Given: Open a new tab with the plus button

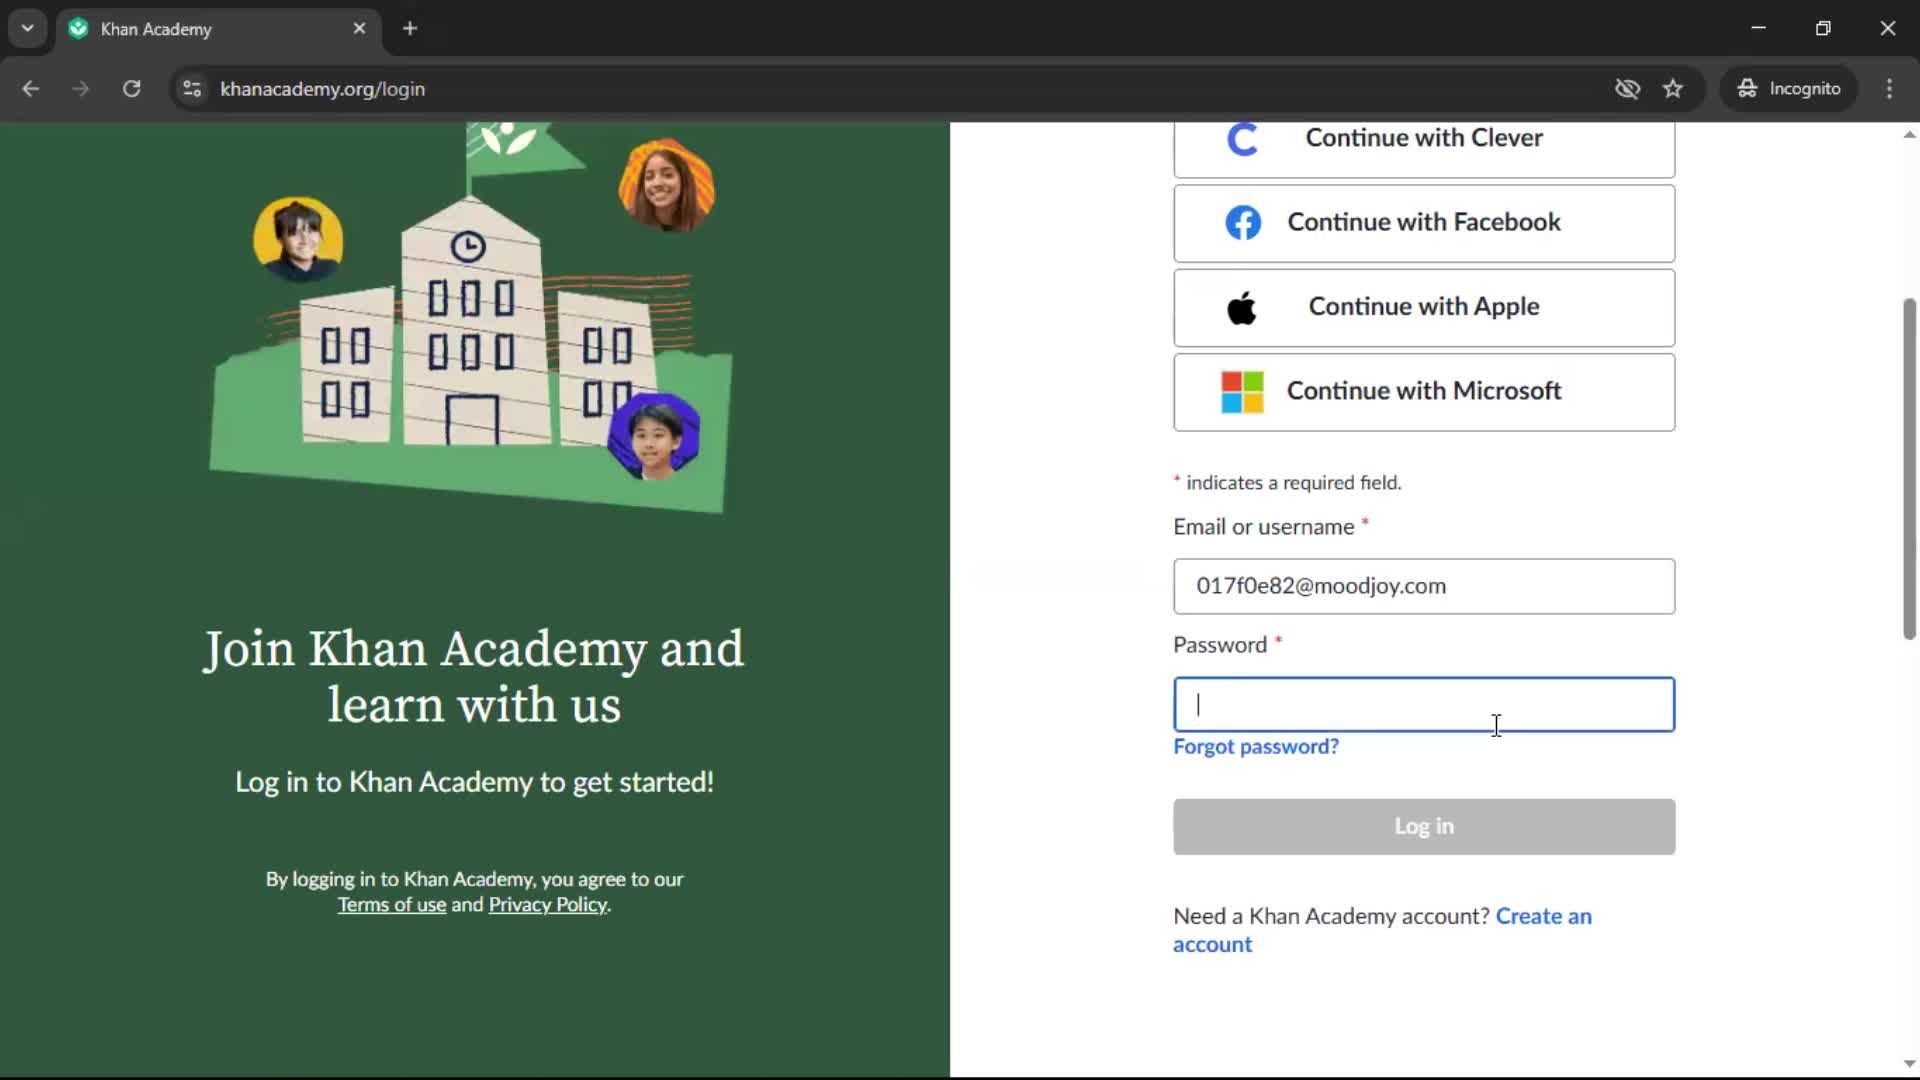Looking at the screenshot, I should click(x=410, y=29).
